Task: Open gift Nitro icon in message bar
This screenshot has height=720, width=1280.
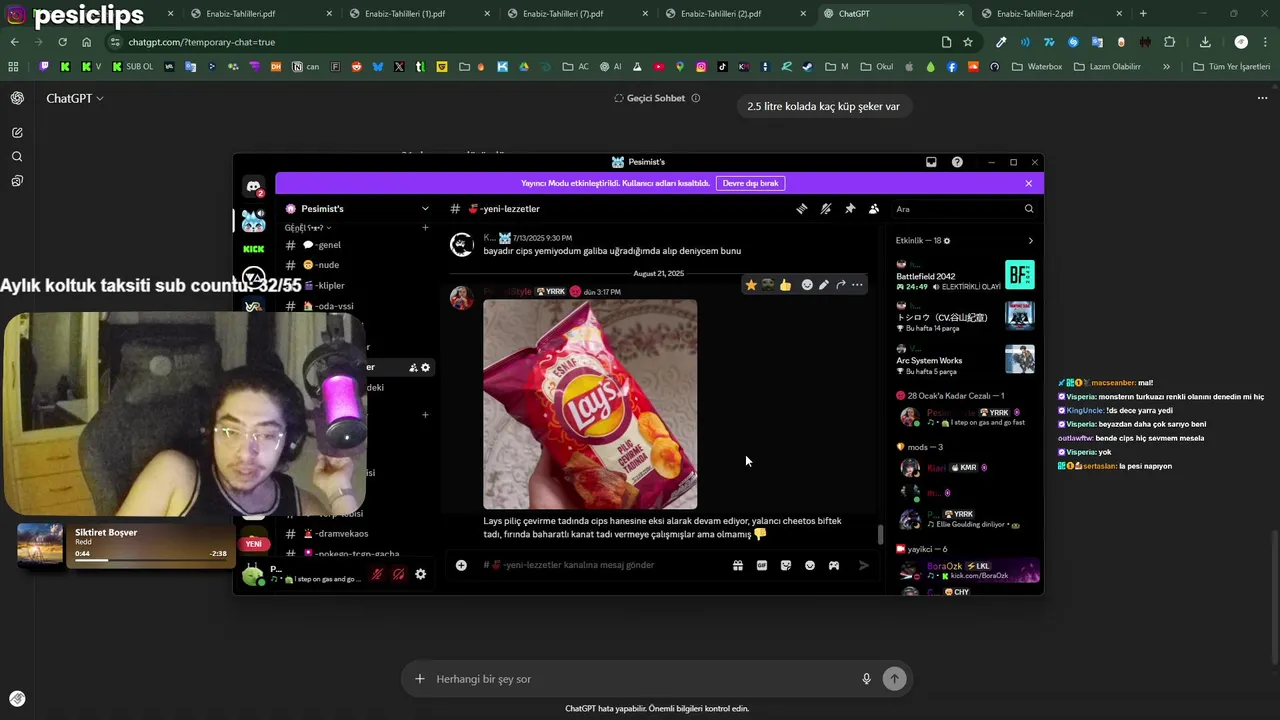Action: point(738,565)
